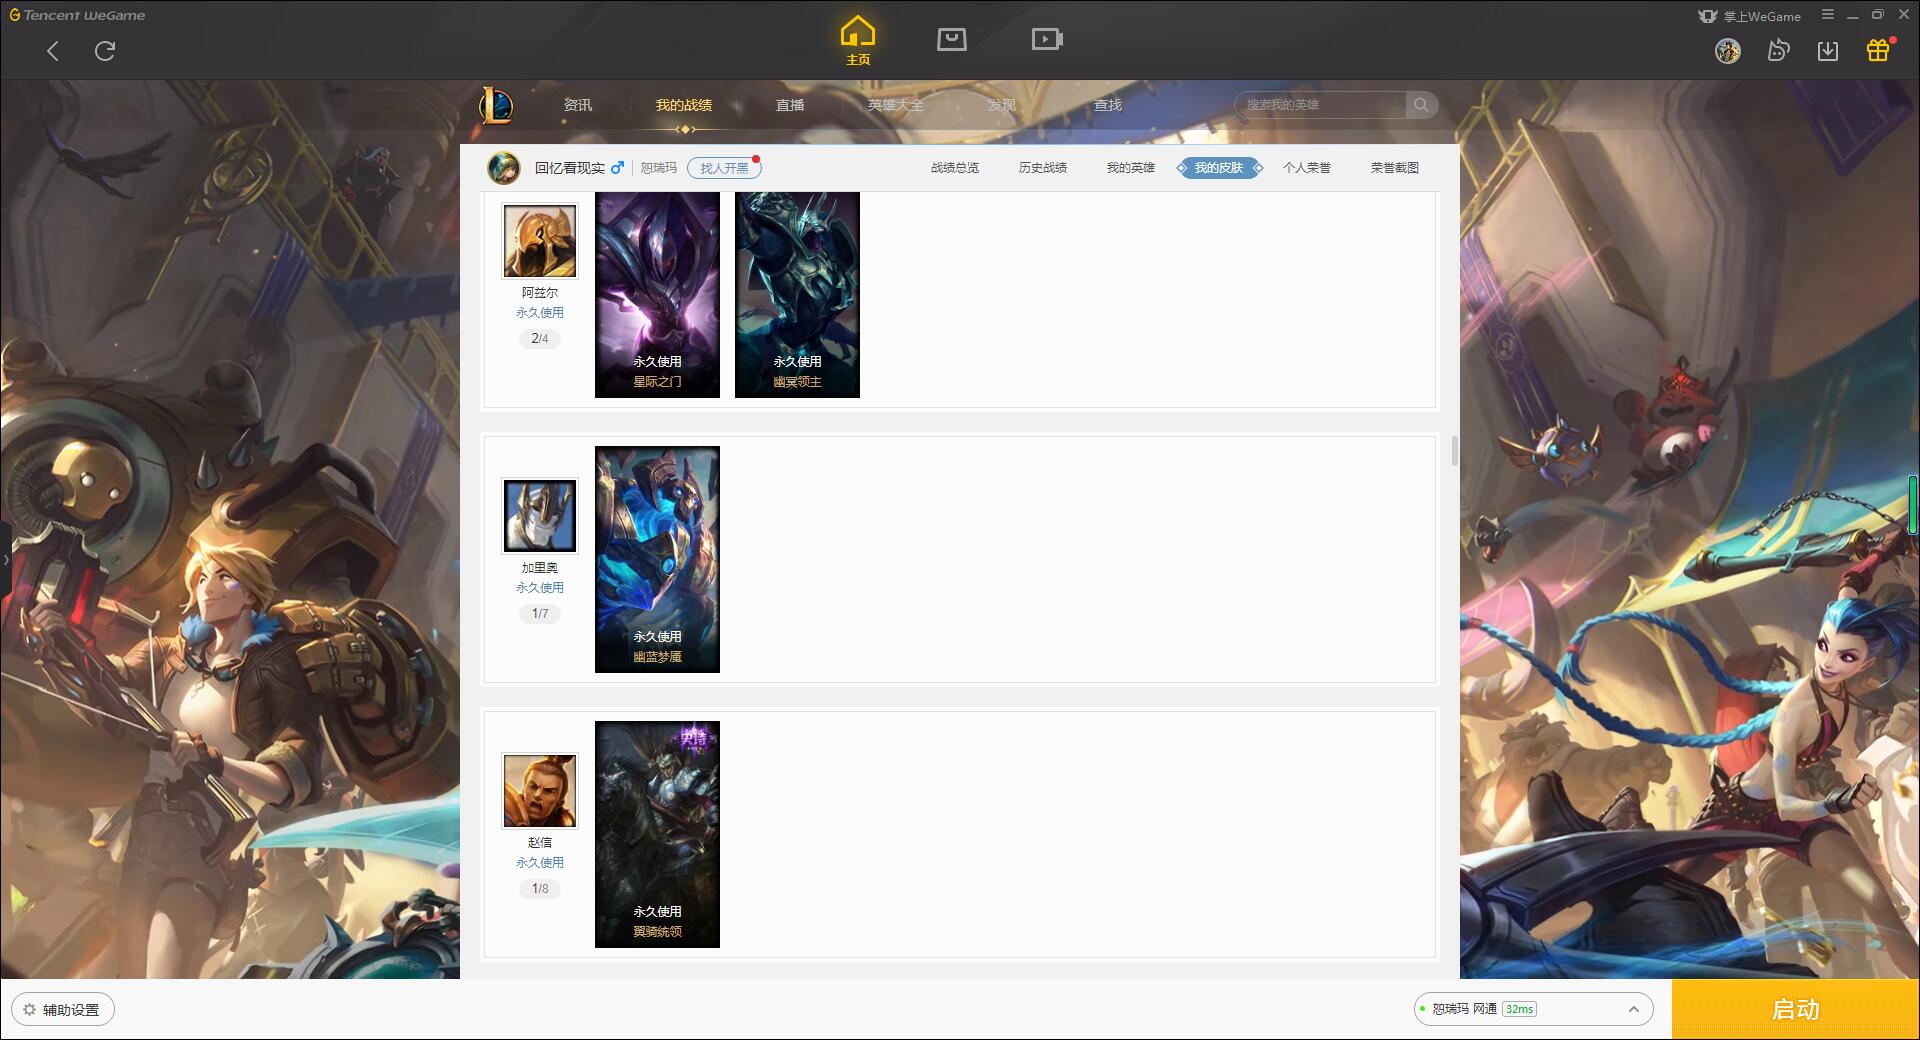The image size is (1920, 1040).
Task: Refresh the page with the reload icon
Action: pos(105,51)
